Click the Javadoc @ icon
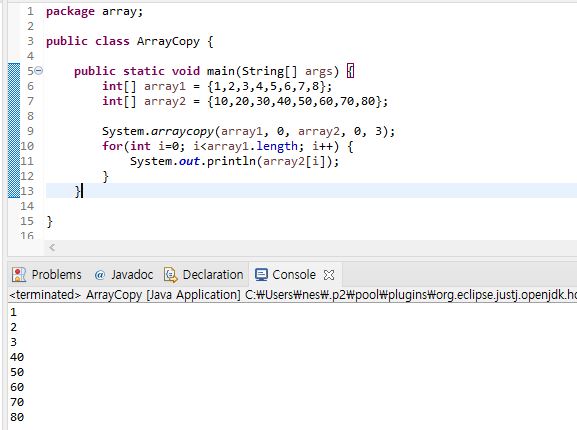The width and height of the screenshot is (577, 430). pyautogui.click(x=100, y=275)
